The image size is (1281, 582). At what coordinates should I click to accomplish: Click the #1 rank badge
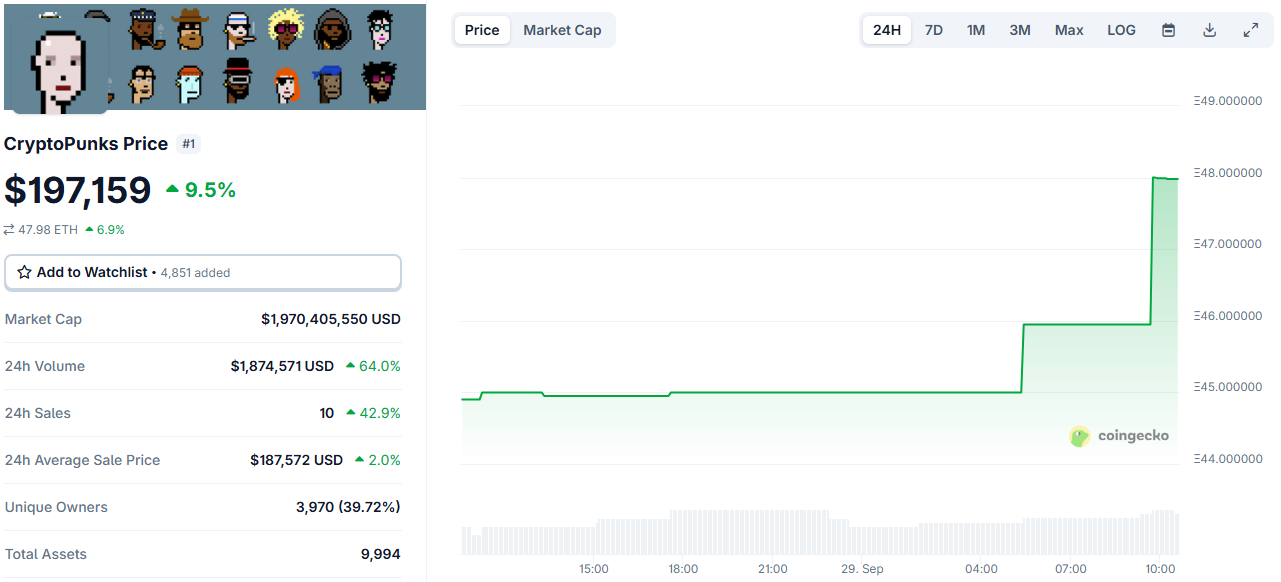188,144
